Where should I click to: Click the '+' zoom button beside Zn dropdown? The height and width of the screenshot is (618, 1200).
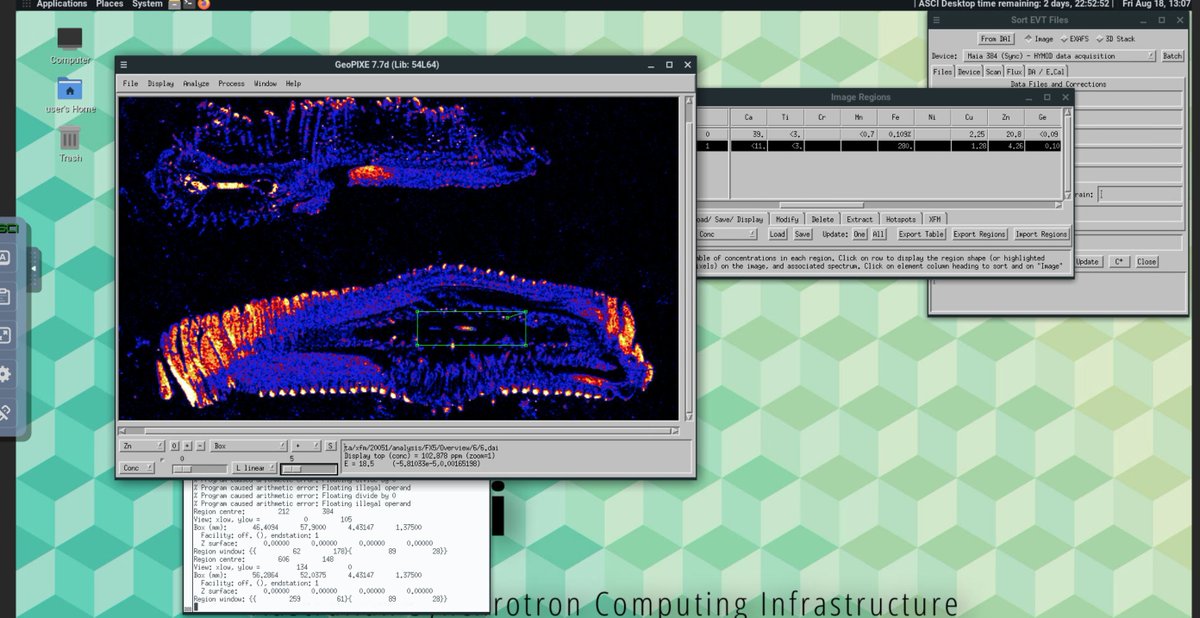187,445
